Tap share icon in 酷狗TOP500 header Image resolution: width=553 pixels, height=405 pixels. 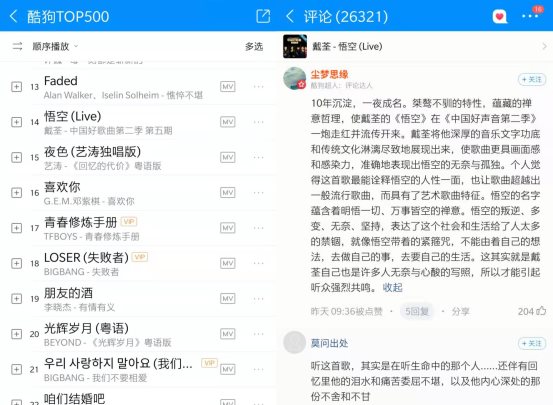tap(263, 16)
